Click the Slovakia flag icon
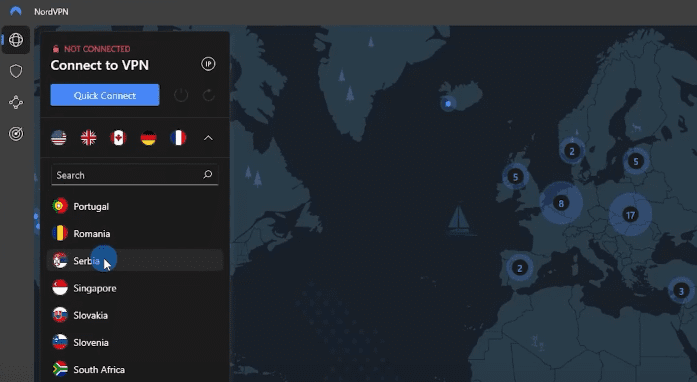The width and height of the screenshot is (697, 382). [x=60, y=315]
